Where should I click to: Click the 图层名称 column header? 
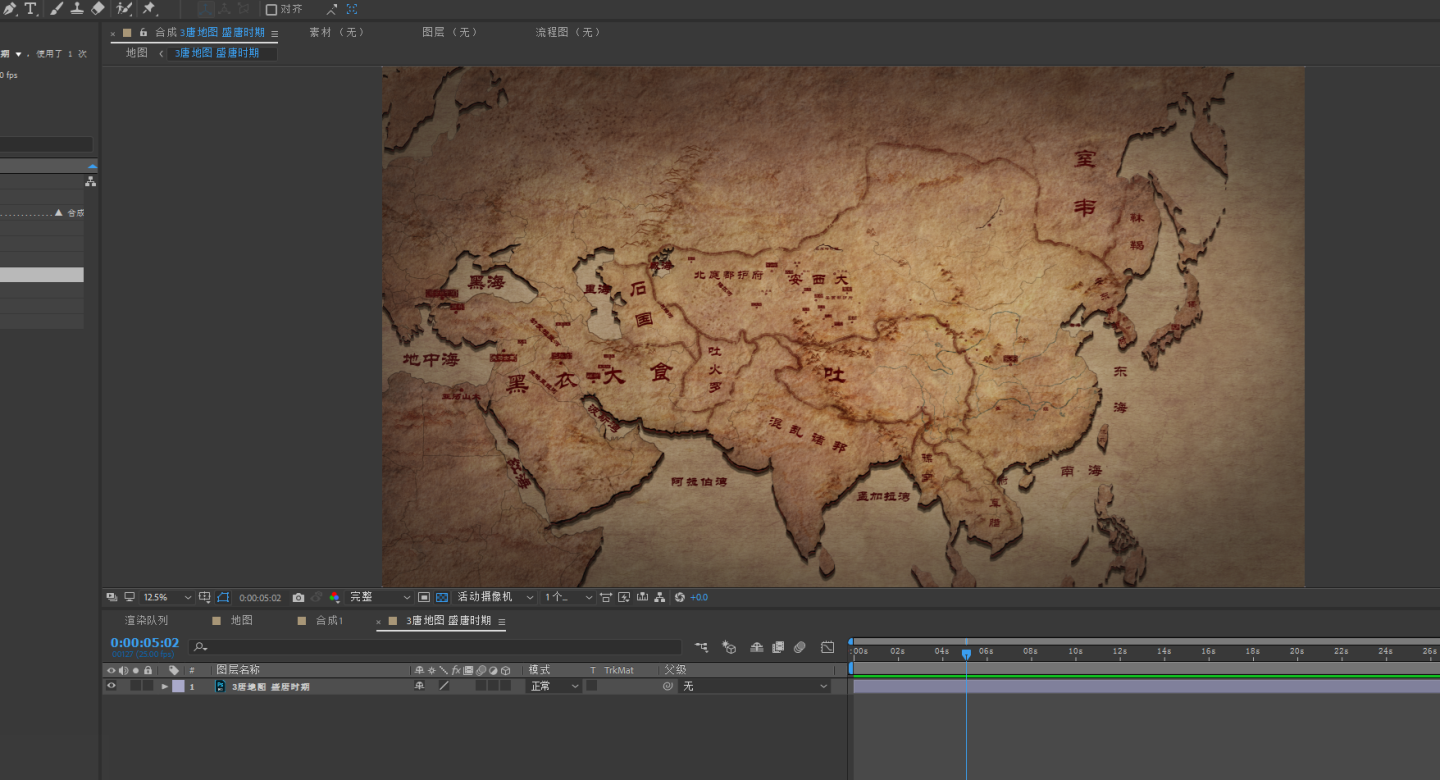click(238, 670)
